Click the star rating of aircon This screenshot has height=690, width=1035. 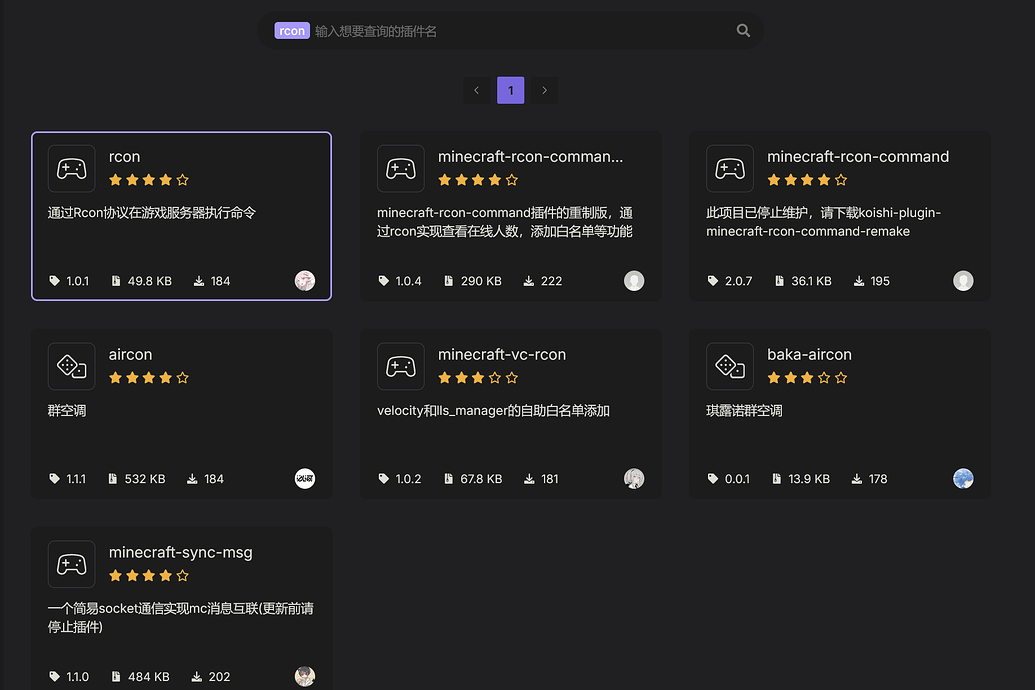(148, 378)
